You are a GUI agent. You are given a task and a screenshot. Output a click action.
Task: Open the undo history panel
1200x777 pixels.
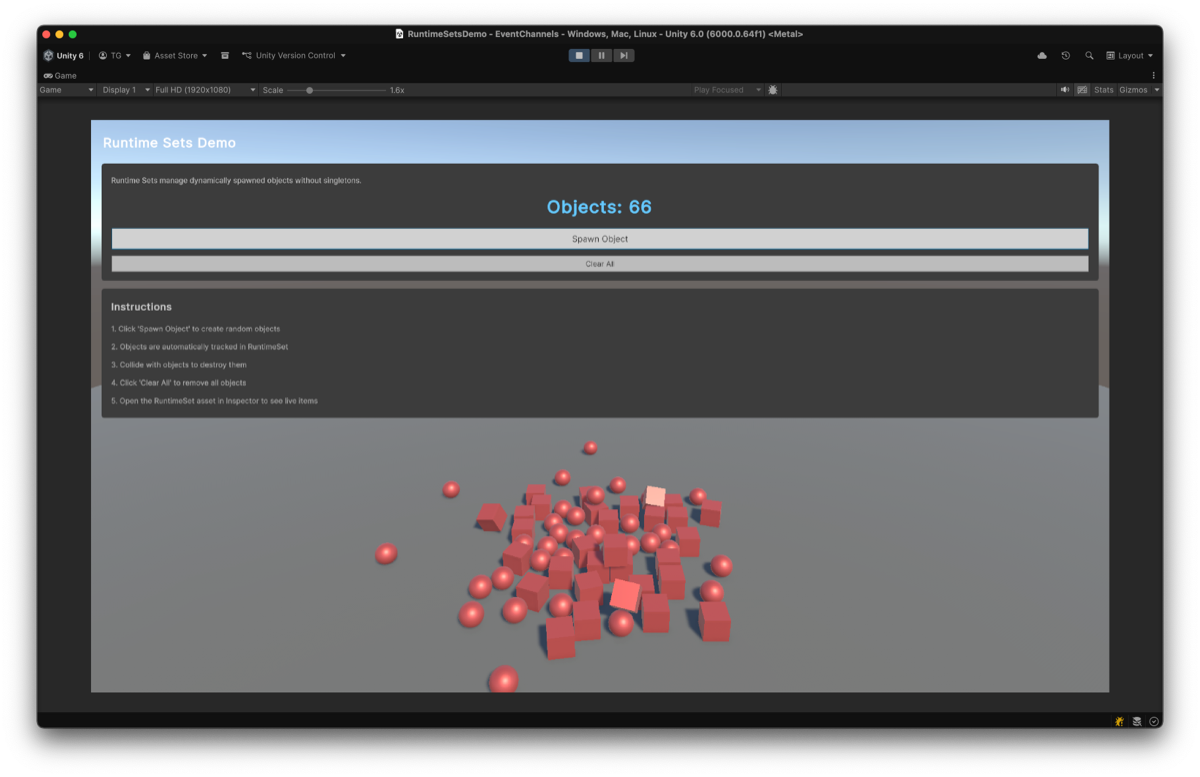coord(1065,57)
